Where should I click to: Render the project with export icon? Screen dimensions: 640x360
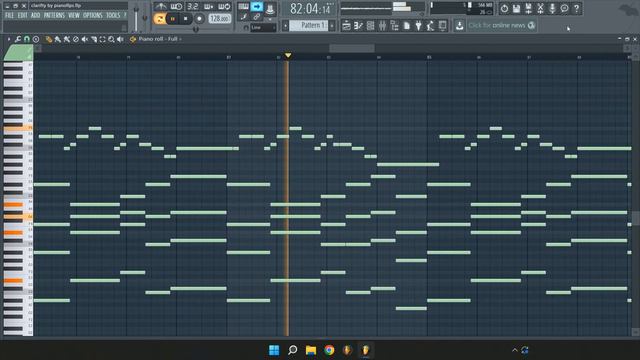[528, 8]
